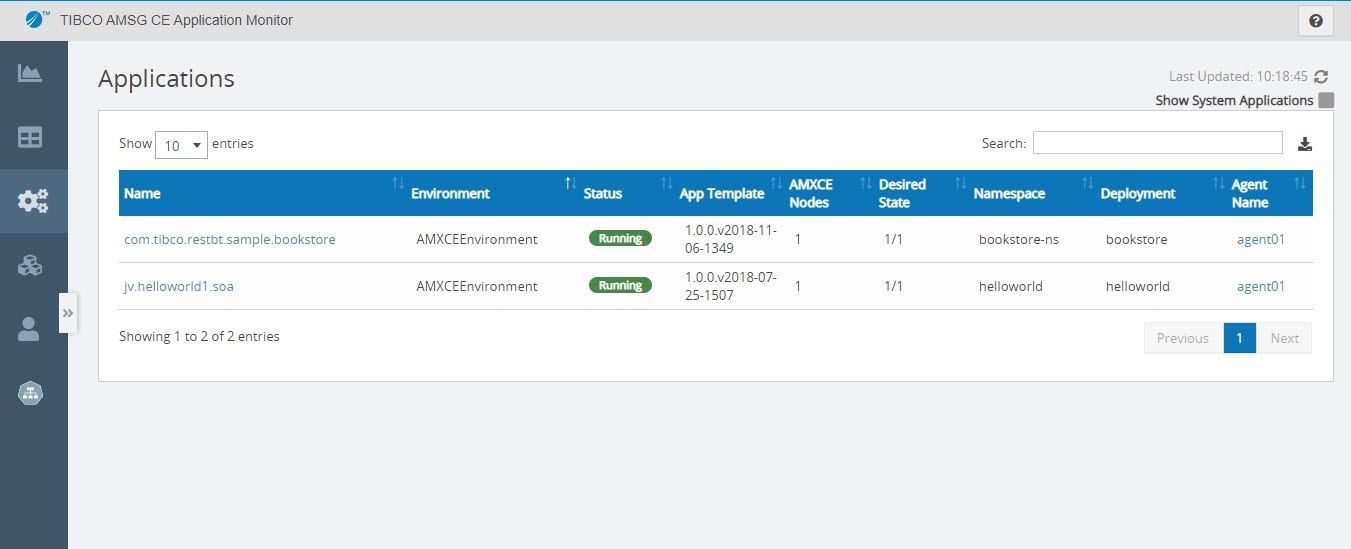This screenshot has height=549, width=1351.
Task: Click the grid layout sidebar icon
Action: [30, 137]
